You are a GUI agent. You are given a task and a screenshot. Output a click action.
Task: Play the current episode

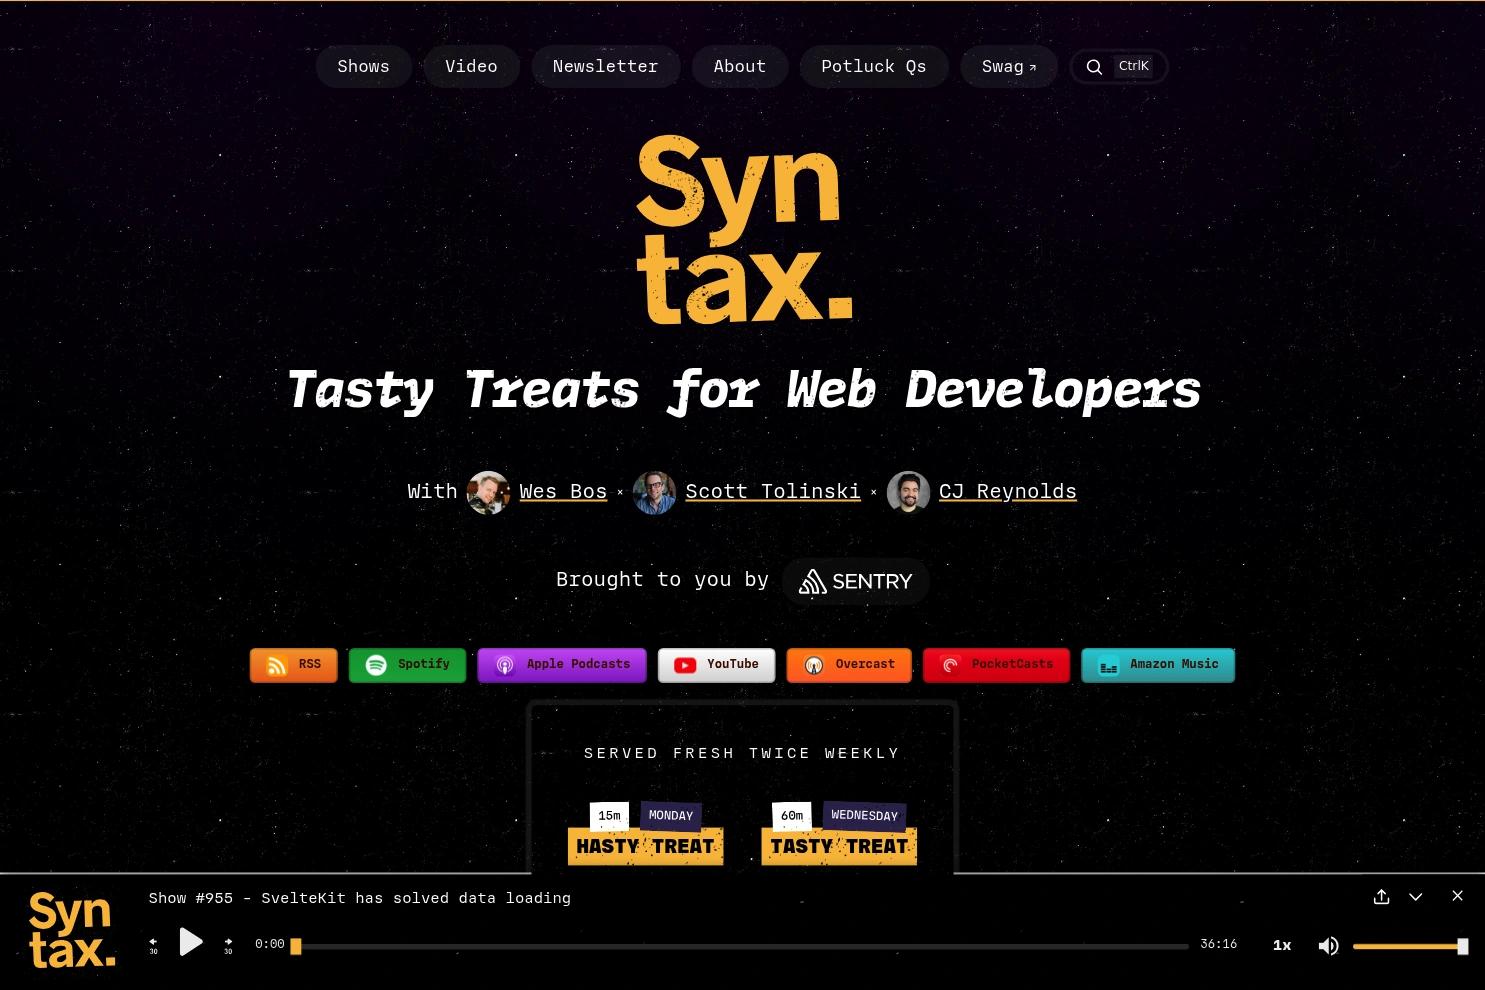(x=190, y=942)
